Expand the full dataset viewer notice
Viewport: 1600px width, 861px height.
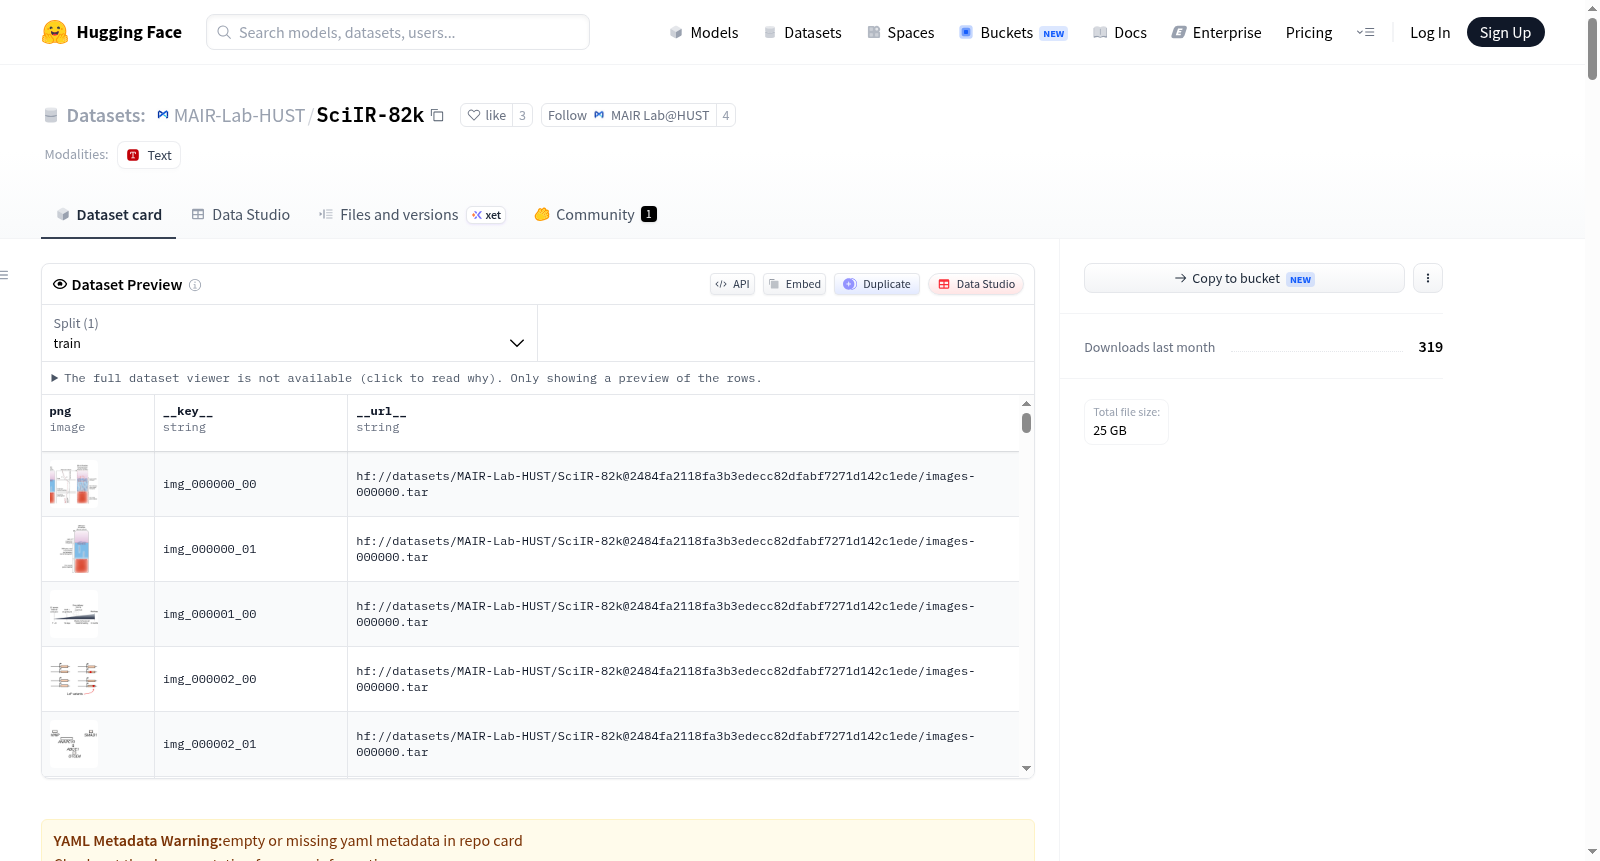(406, 378)
